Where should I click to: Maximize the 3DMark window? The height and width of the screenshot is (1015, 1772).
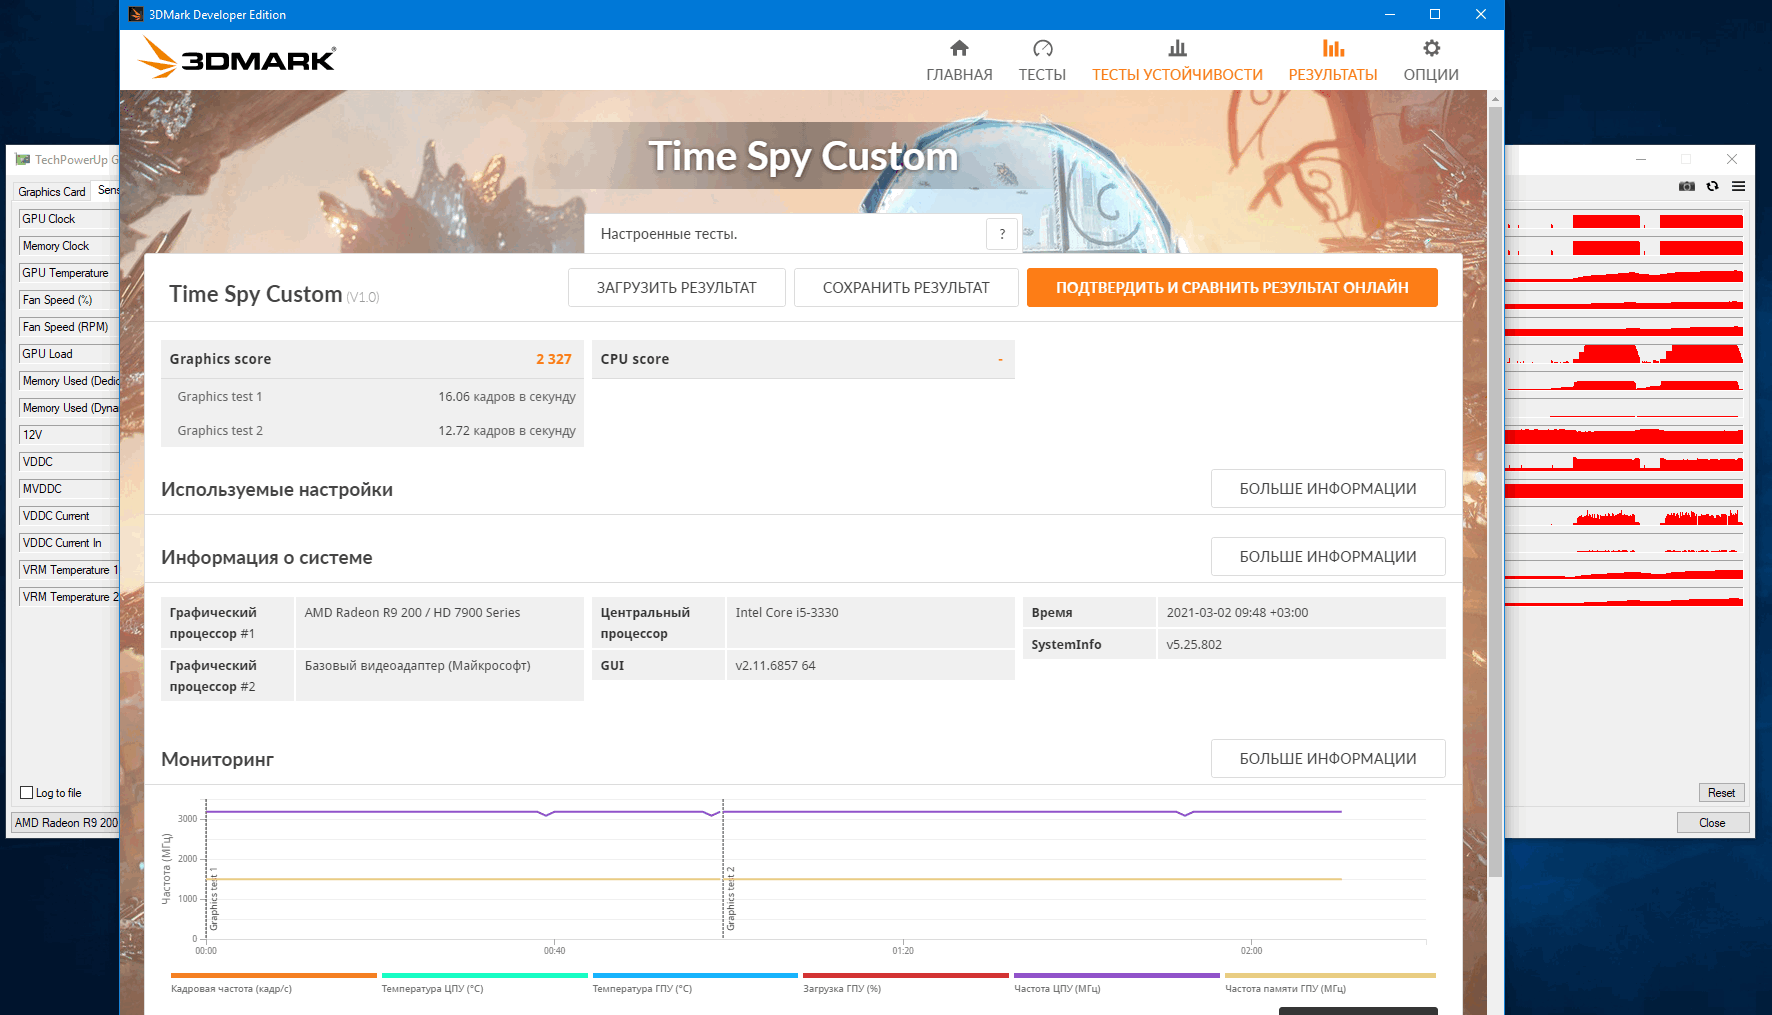coord(1435,14)
